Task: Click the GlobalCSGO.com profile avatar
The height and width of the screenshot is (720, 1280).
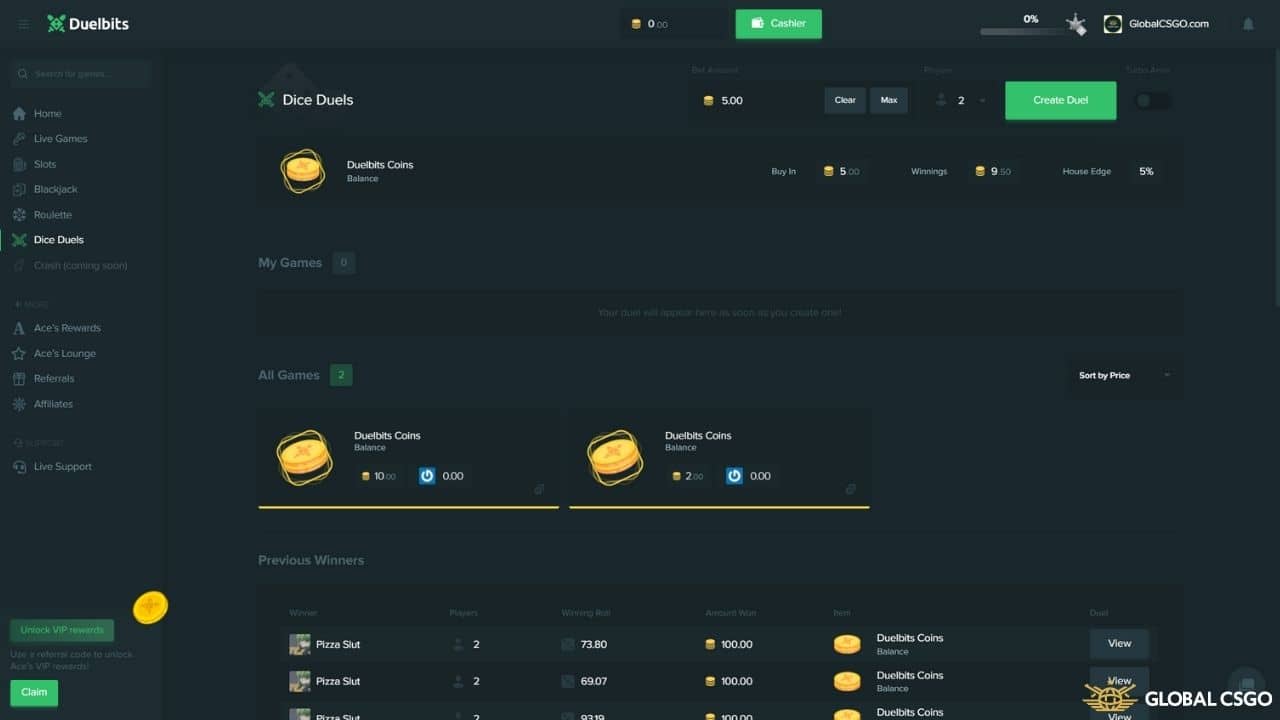Action: pos(1113,24)
